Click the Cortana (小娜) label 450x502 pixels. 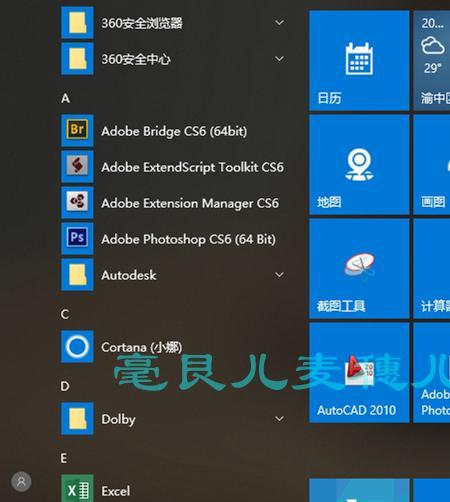pos(142,347)
